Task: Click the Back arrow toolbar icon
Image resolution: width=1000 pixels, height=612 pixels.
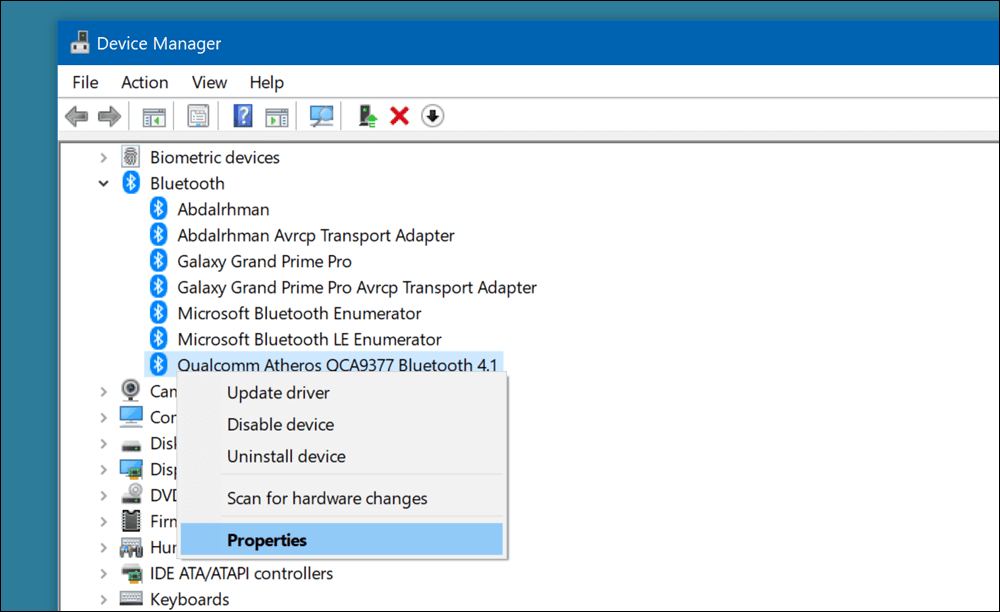Action: [x=77, y=117]
